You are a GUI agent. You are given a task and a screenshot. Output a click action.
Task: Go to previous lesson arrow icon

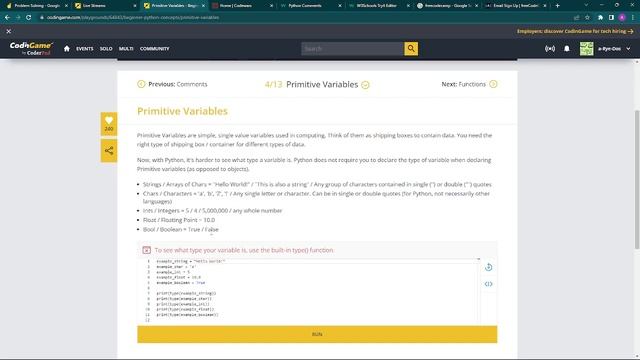pyautogui.click(x=141, y=84)
